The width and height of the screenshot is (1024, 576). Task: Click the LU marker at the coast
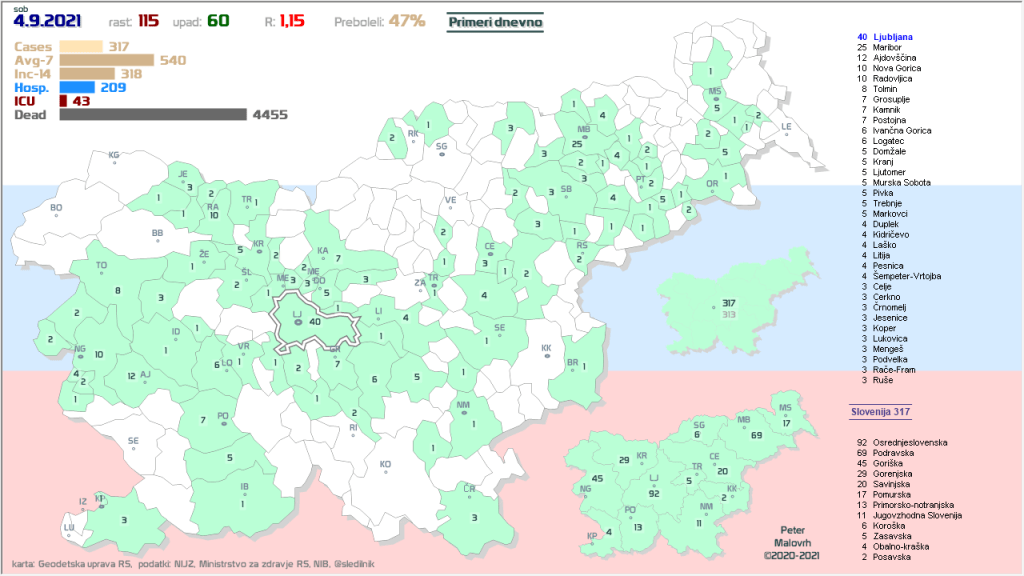click(69, 530)
